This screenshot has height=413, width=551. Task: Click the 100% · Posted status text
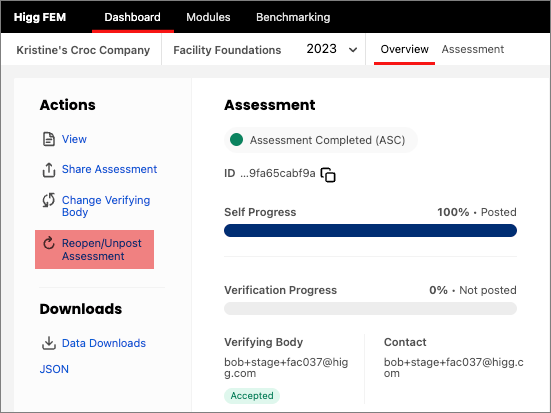477,212
